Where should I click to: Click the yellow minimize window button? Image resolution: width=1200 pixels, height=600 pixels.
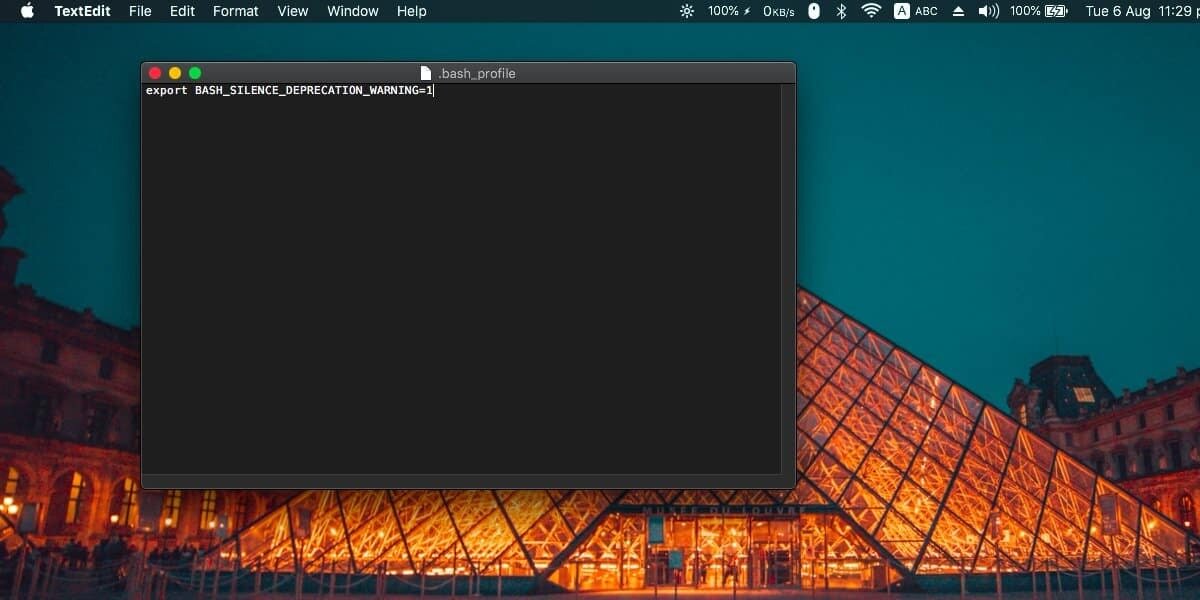(x=175, y=73)
